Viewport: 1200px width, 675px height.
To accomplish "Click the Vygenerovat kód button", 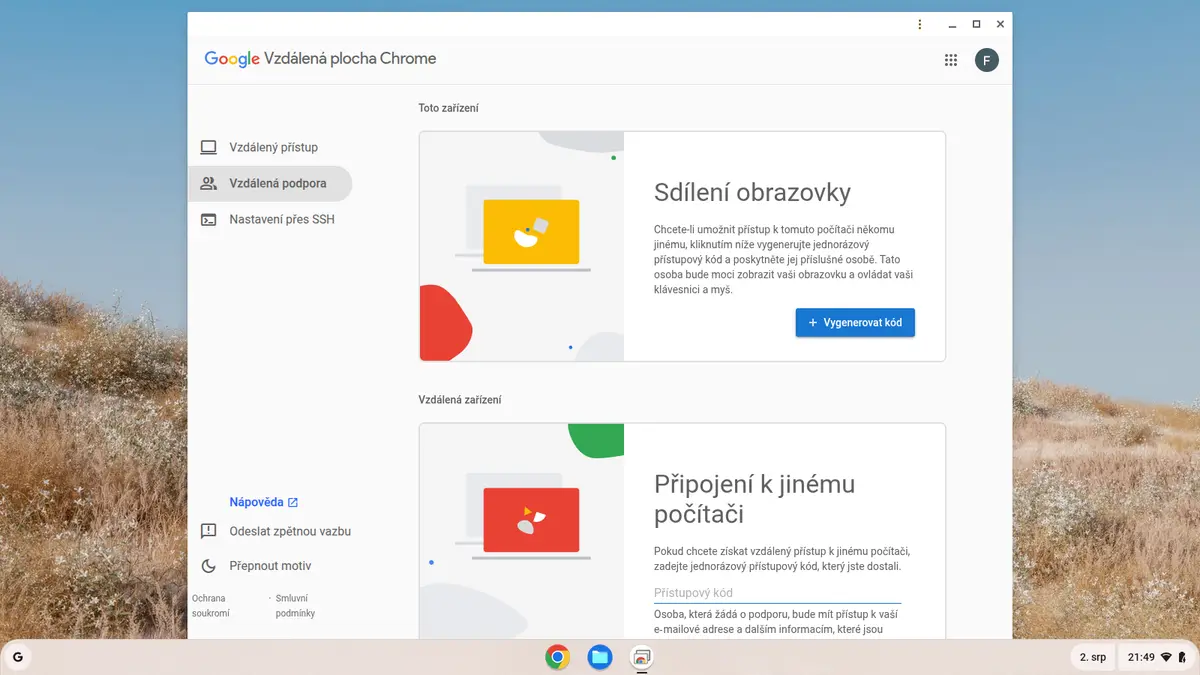I will [855, 323].
